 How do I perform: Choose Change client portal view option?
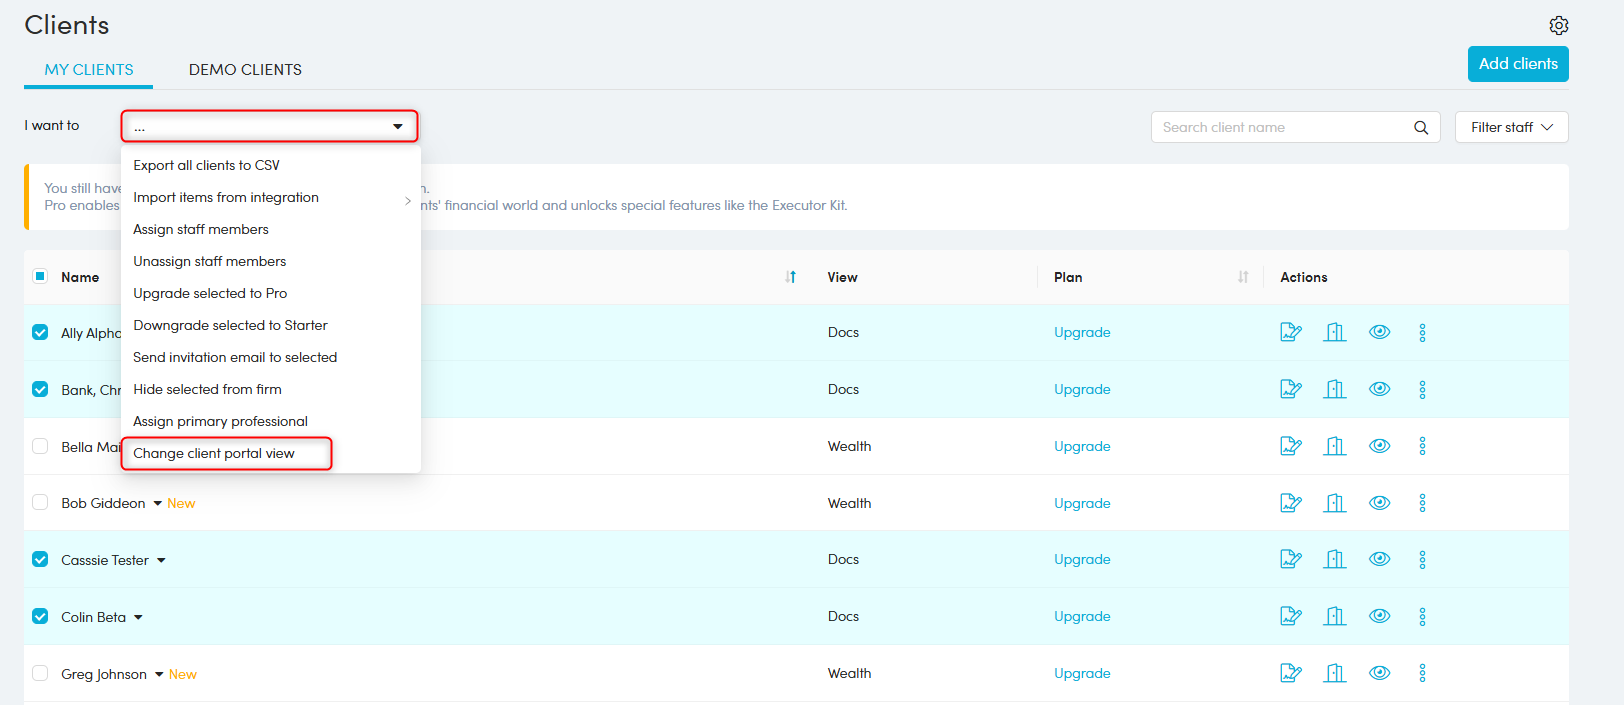click(x=214, y=453)
